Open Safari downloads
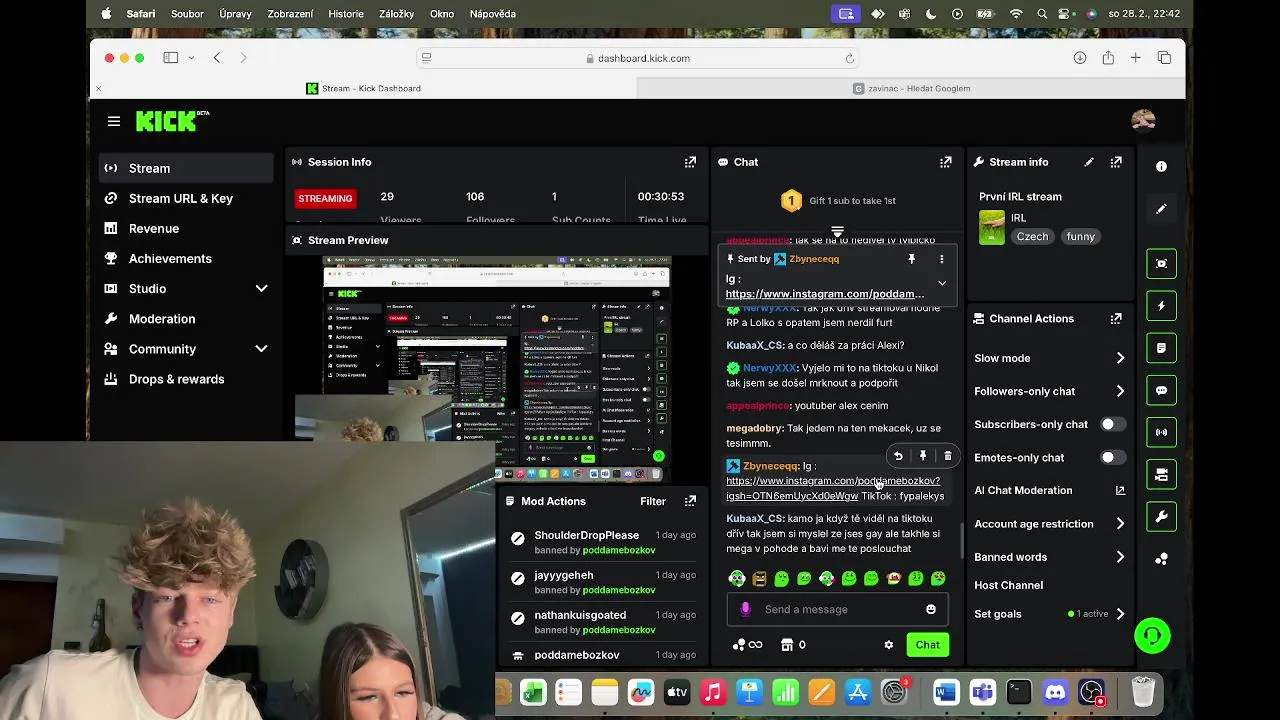 1080,58
